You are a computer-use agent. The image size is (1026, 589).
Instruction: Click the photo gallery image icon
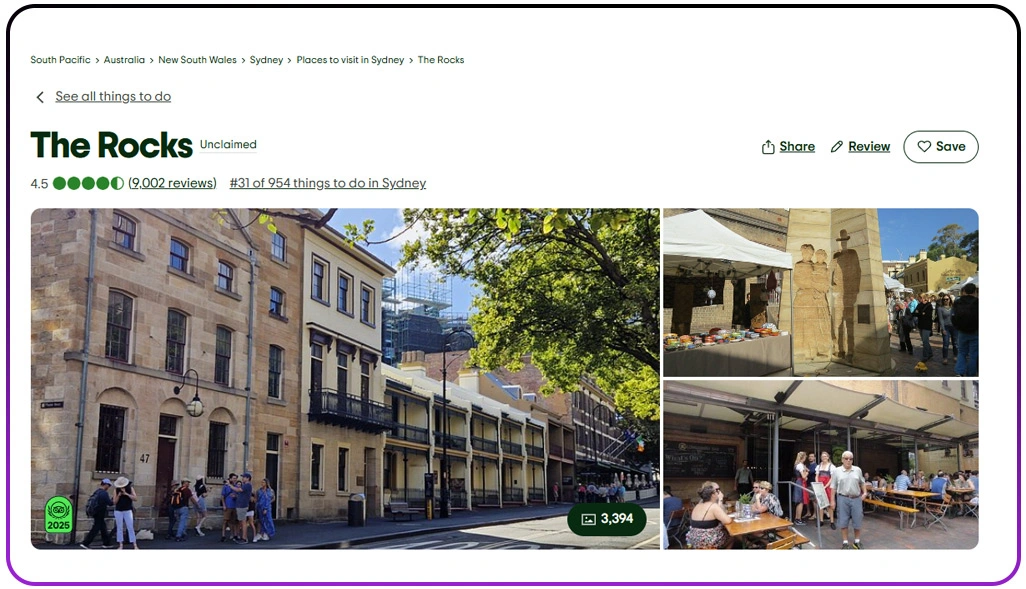click(x=588, y=519)
